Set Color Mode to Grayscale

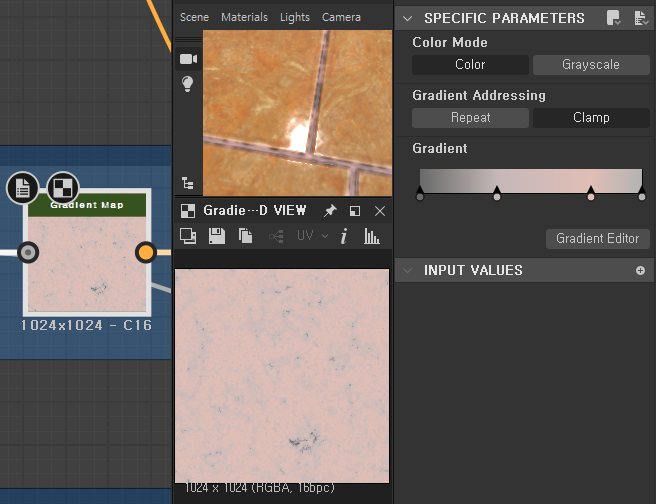coord(591,65)
